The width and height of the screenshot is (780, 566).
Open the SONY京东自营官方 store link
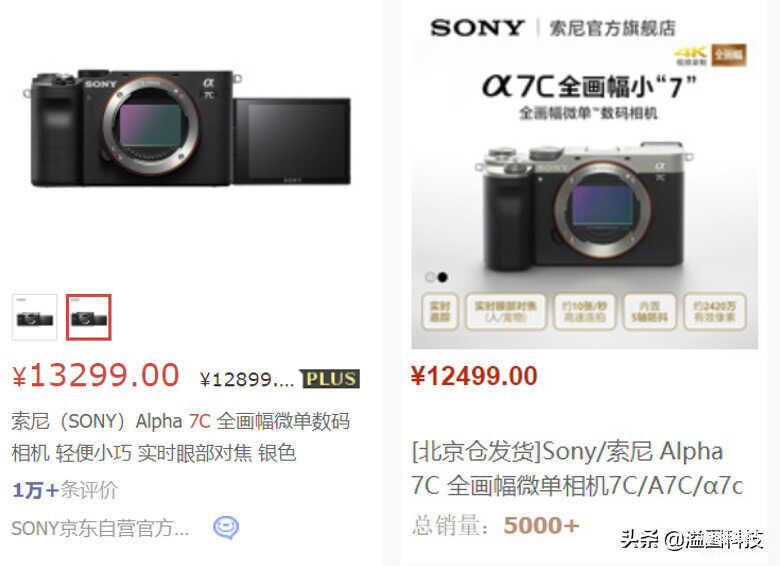(100, 528)
